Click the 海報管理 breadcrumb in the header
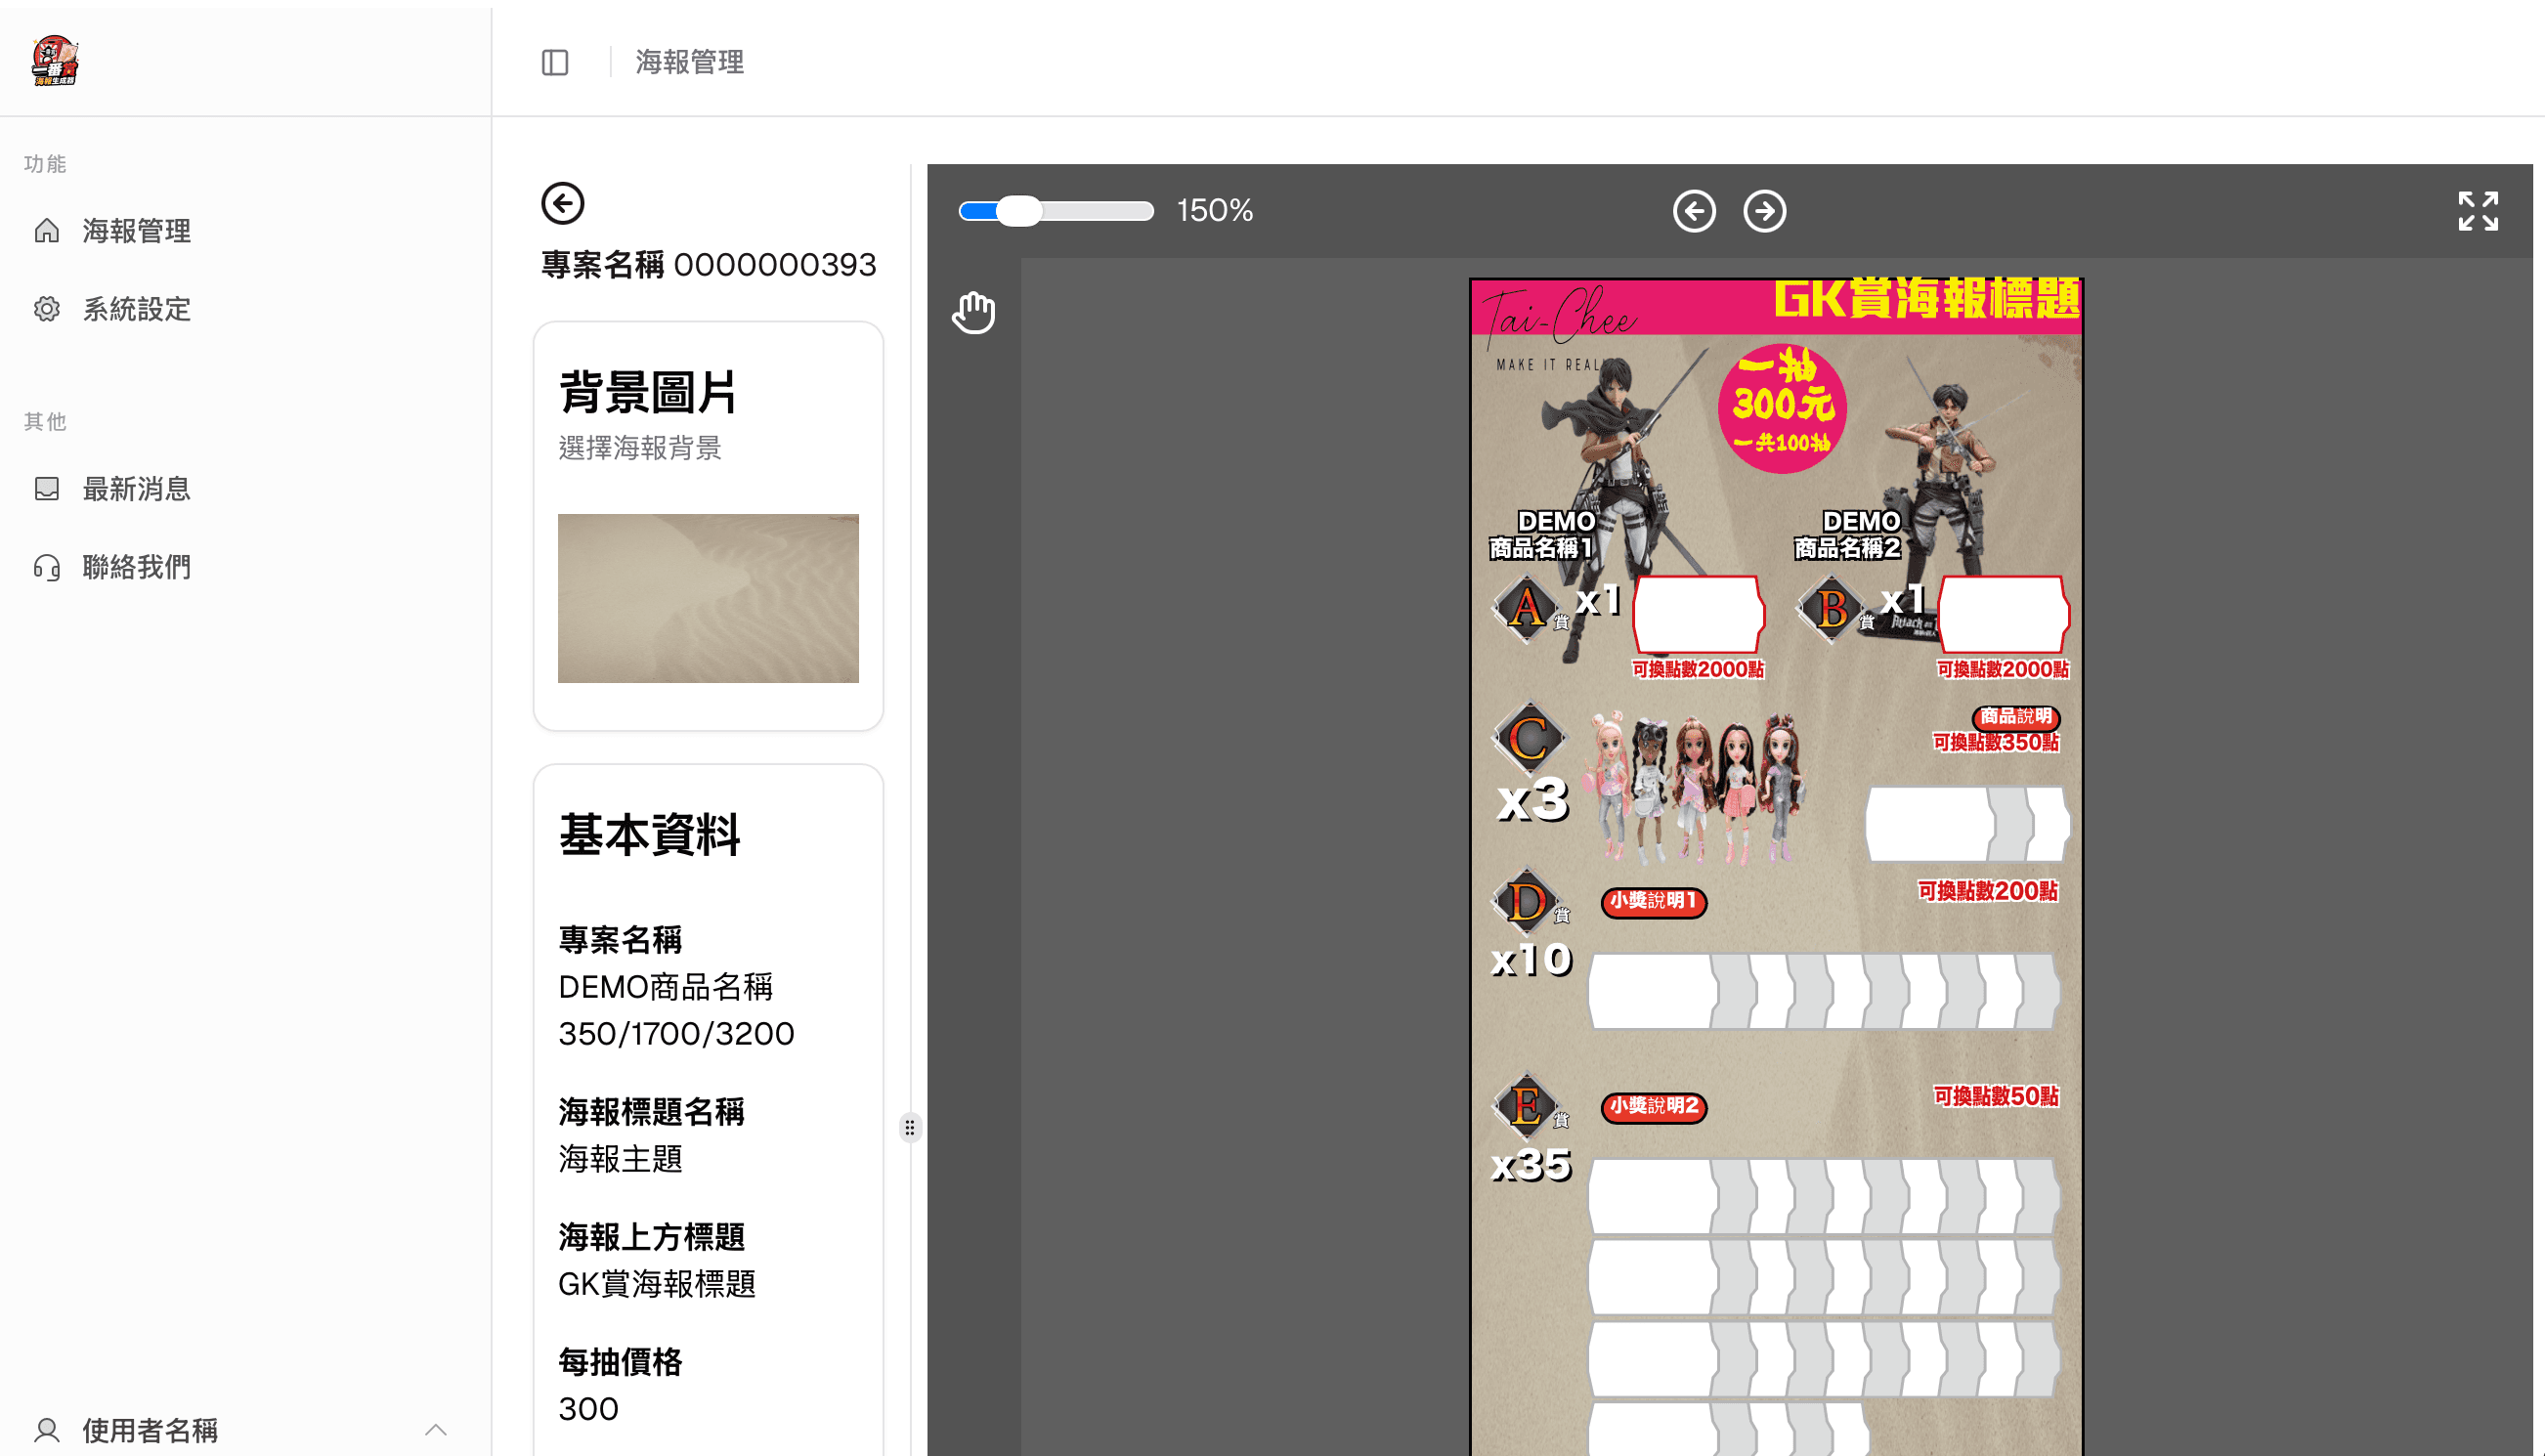This screenshot has height=1456, width=2545. pos(690,63)
